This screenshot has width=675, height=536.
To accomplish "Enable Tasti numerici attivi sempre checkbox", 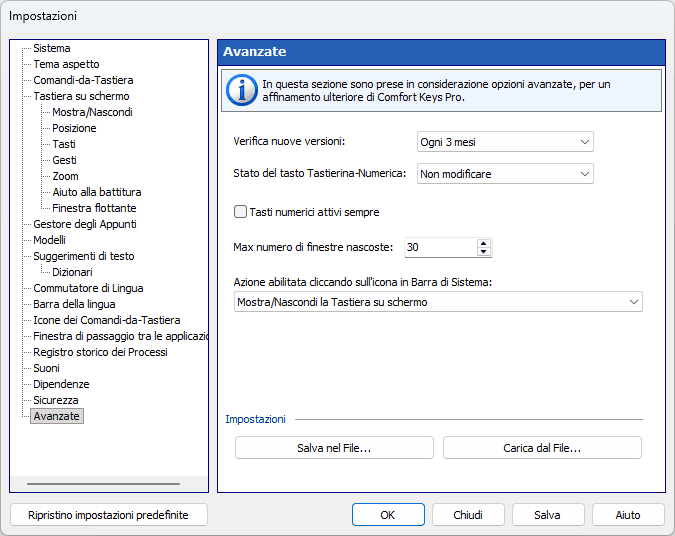I will [240, 212].
